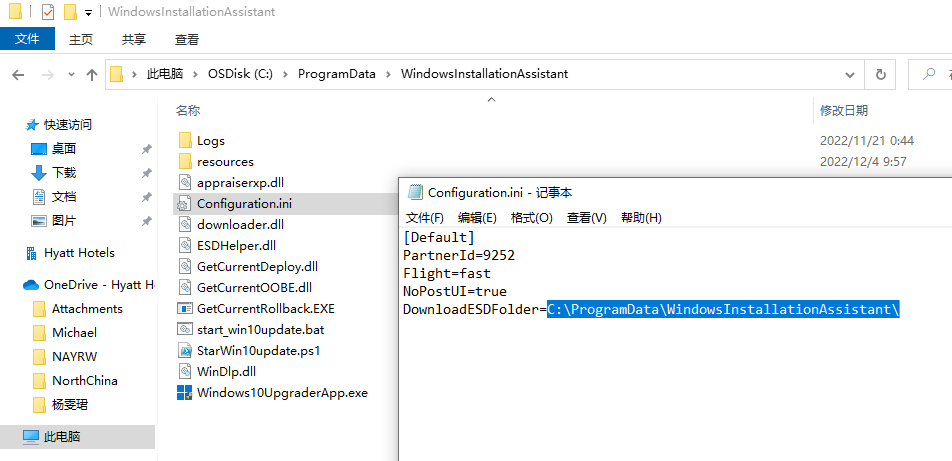
Task: Click the Explorer forward arrow
Action: [47, 75]
